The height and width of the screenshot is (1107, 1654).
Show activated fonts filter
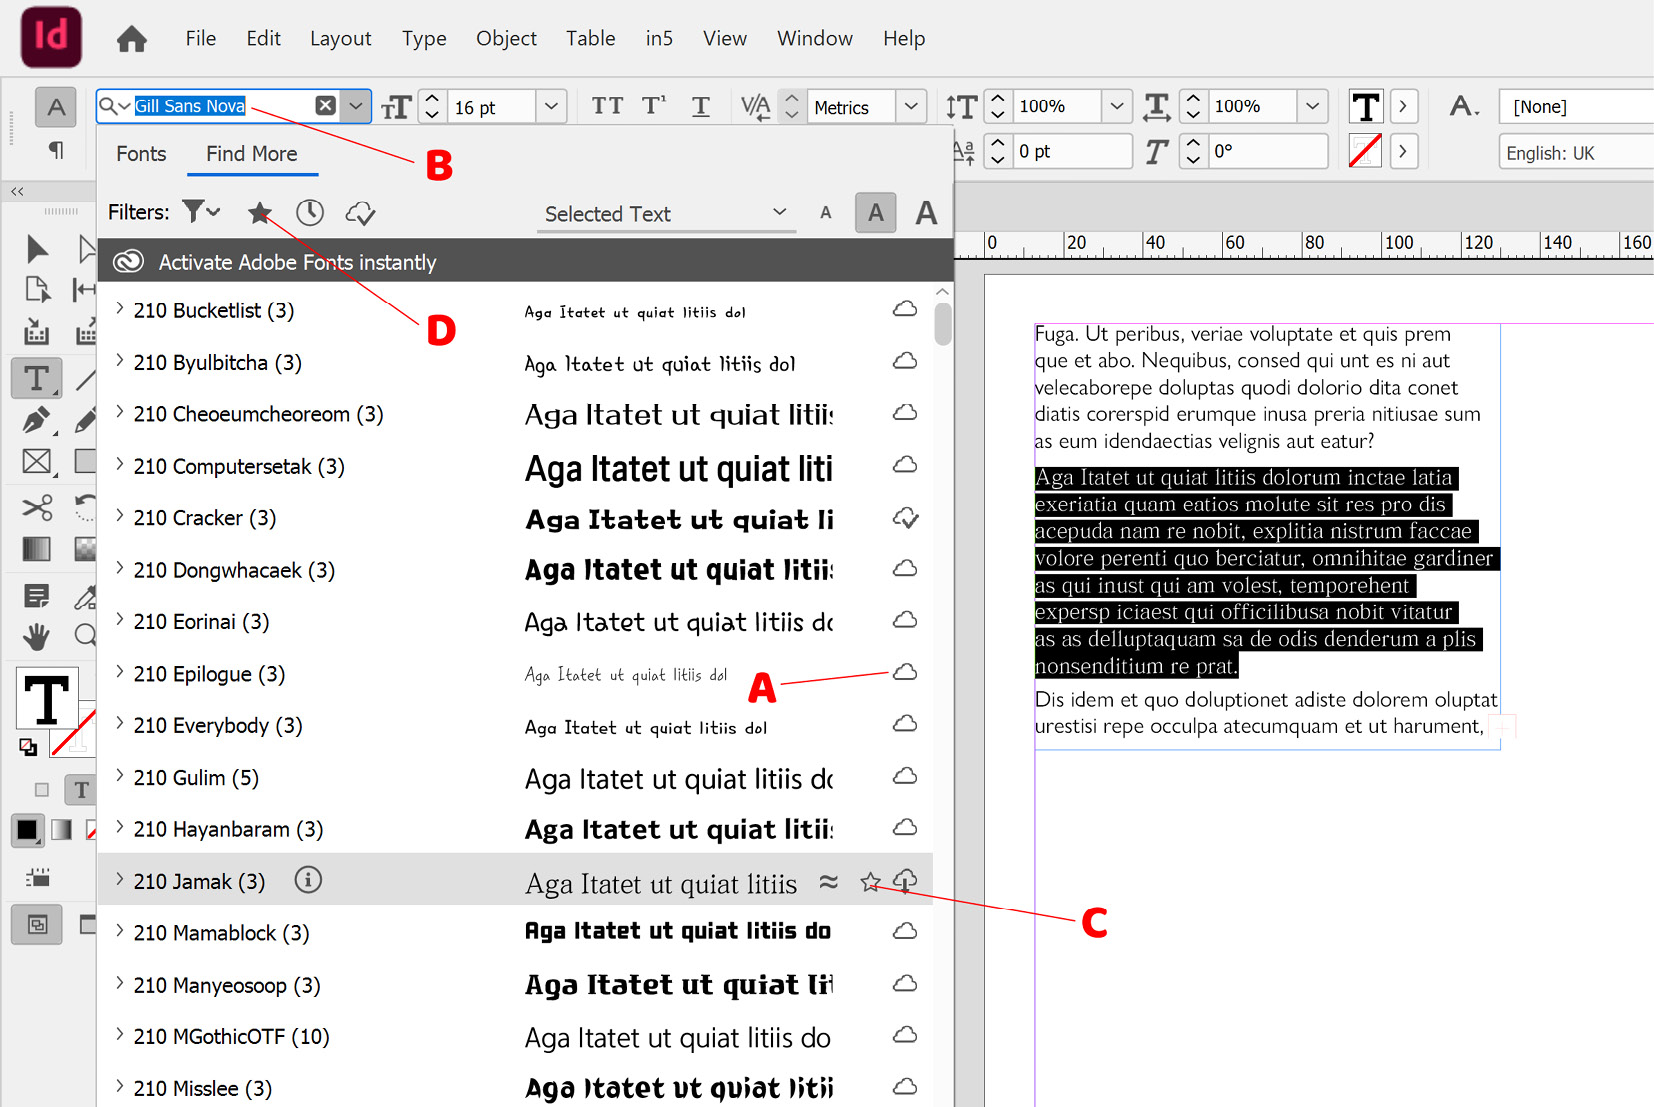point(360,212)
